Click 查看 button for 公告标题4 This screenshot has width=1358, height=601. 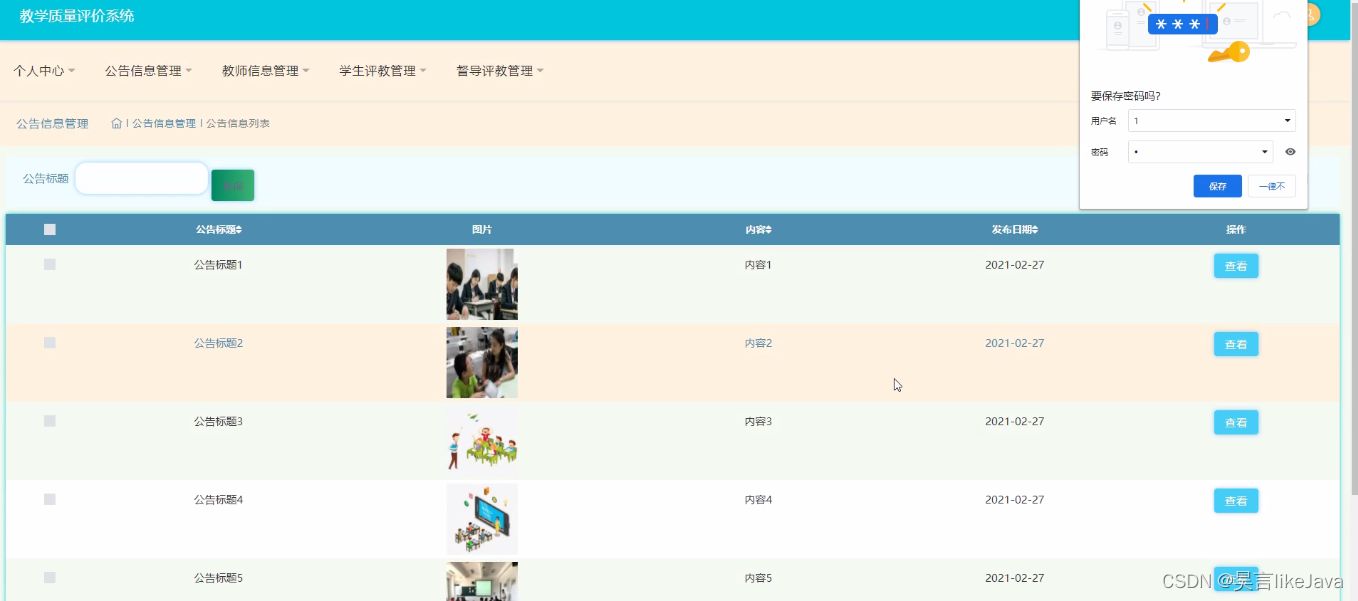point(1236,501)
